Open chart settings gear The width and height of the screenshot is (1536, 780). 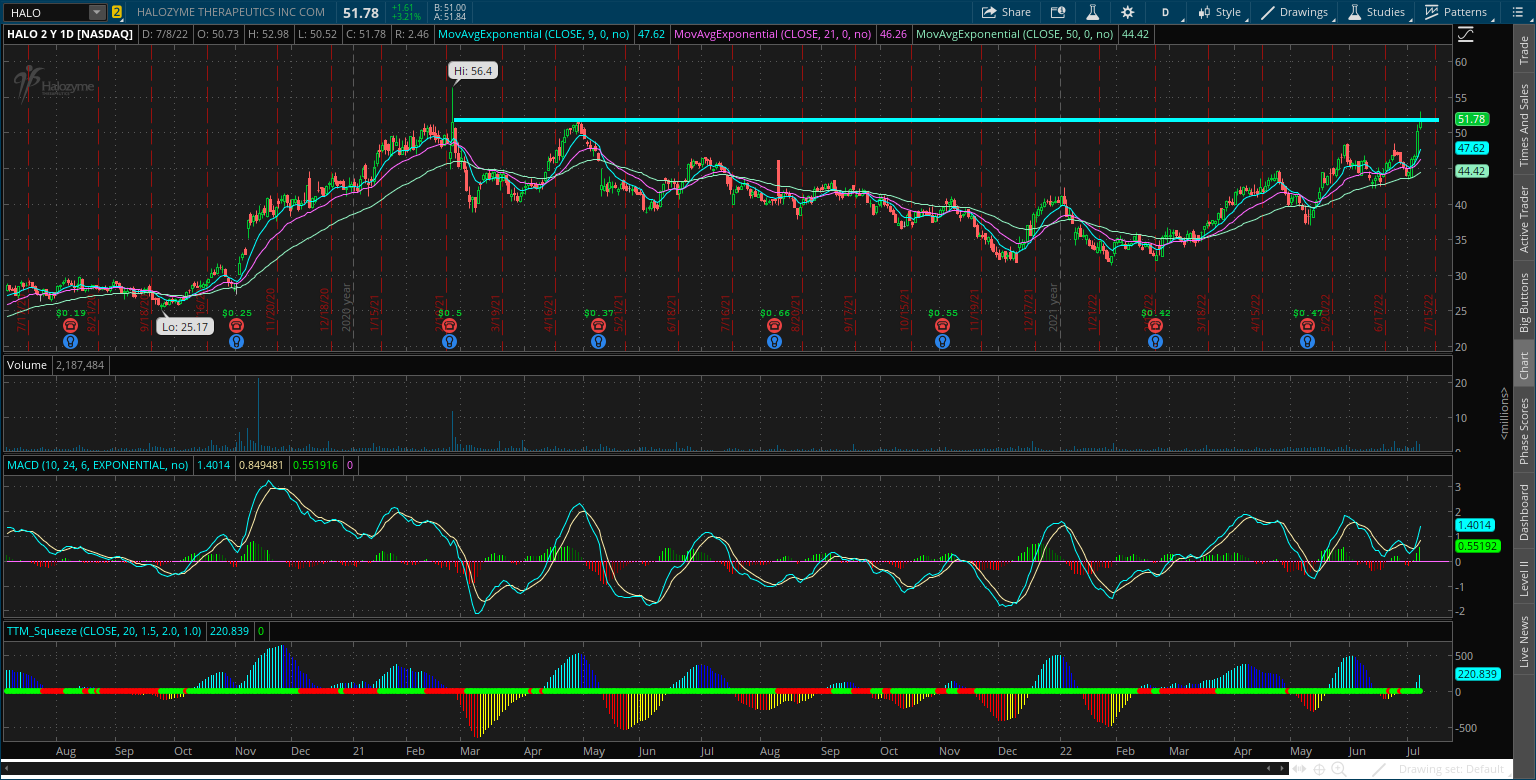click(x=1128, y=12)
